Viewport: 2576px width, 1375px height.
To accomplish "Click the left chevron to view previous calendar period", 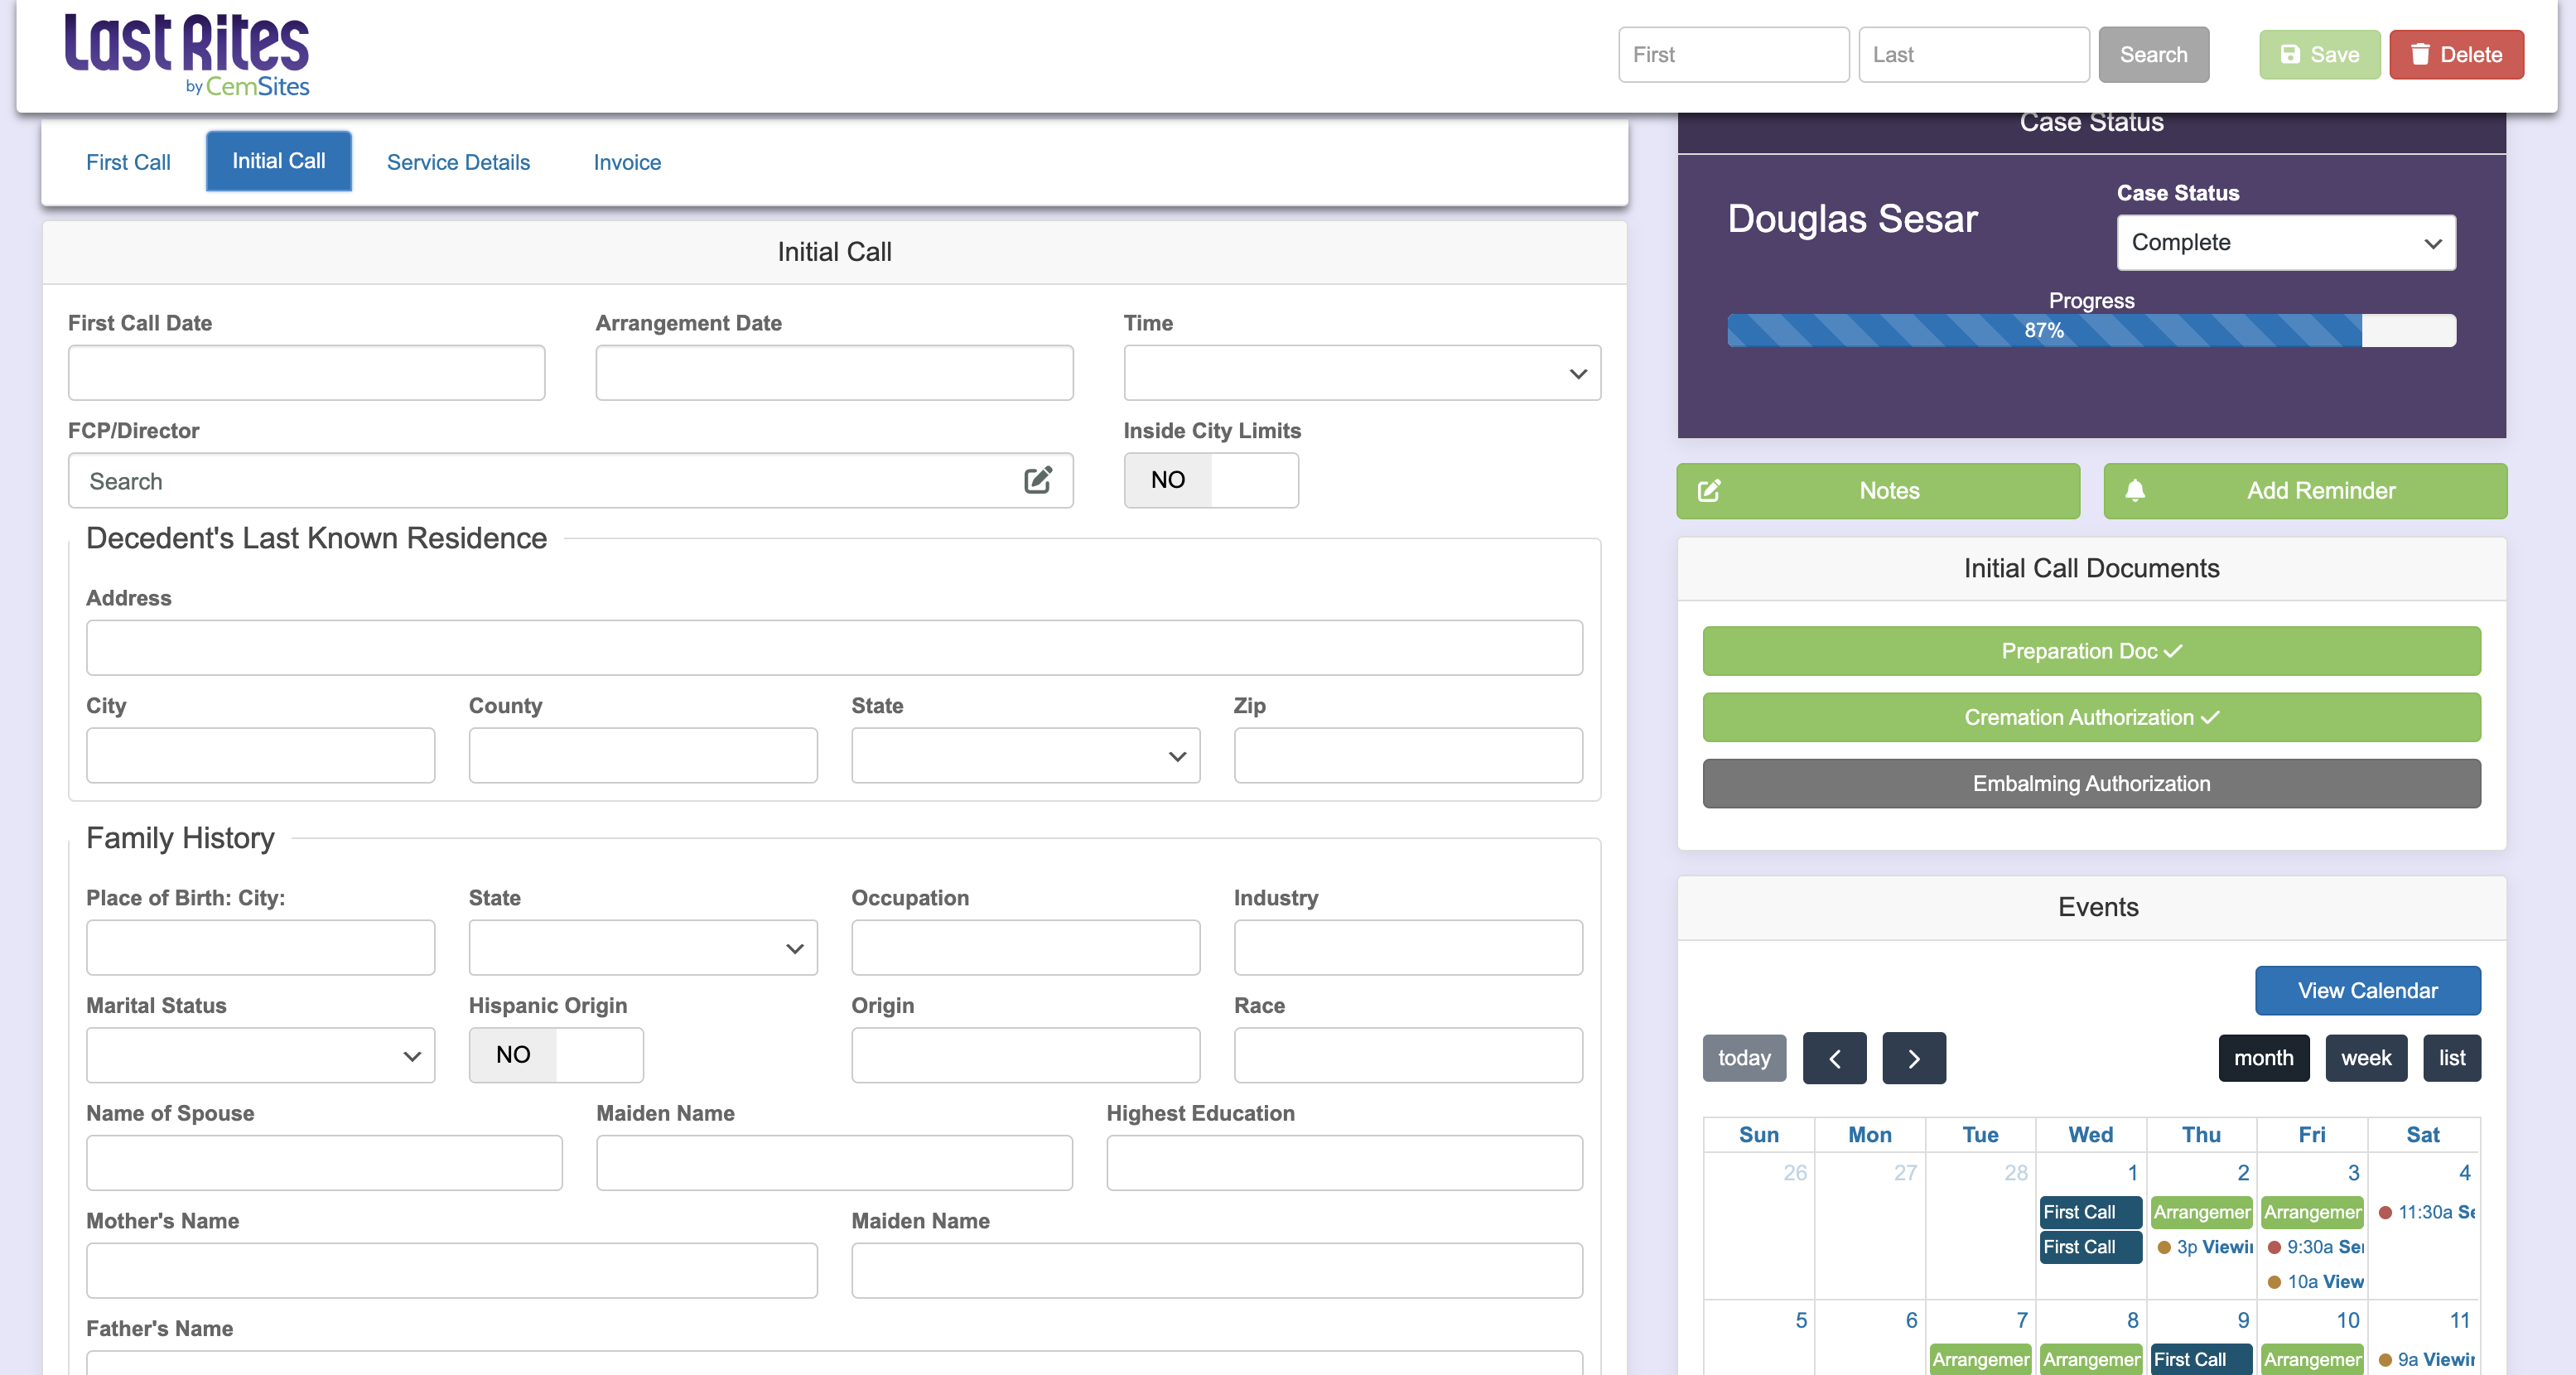I will point(1834,1058).
